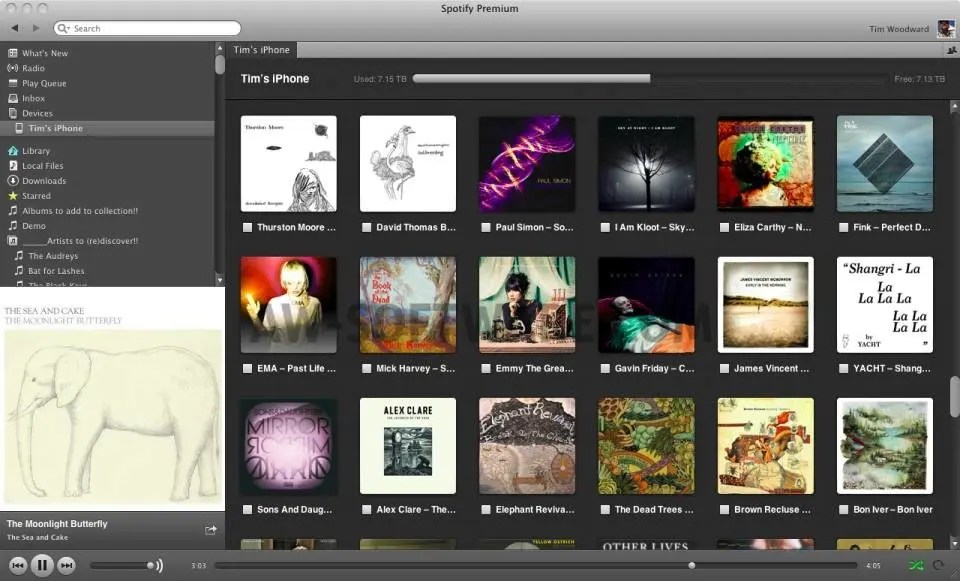
Task: Tick the Gavin Friday album checkbox
Action: (605, 369)
